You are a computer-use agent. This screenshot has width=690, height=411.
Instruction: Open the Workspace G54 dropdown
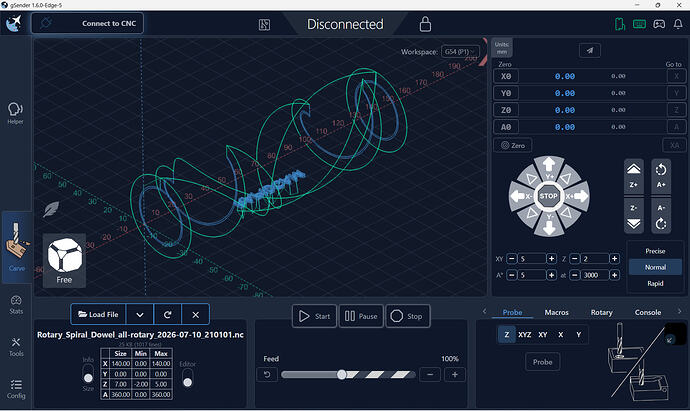460,51
